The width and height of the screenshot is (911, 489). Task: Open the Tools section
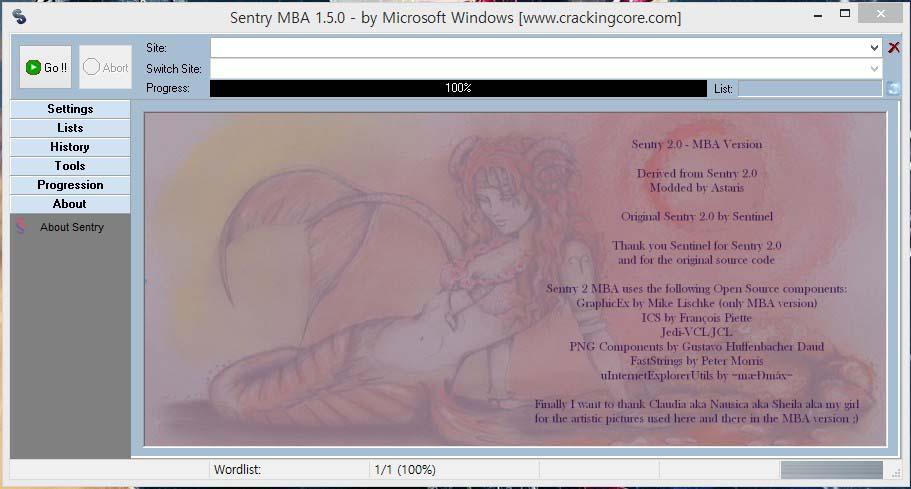pyautogui.click(x=70, y=166)
